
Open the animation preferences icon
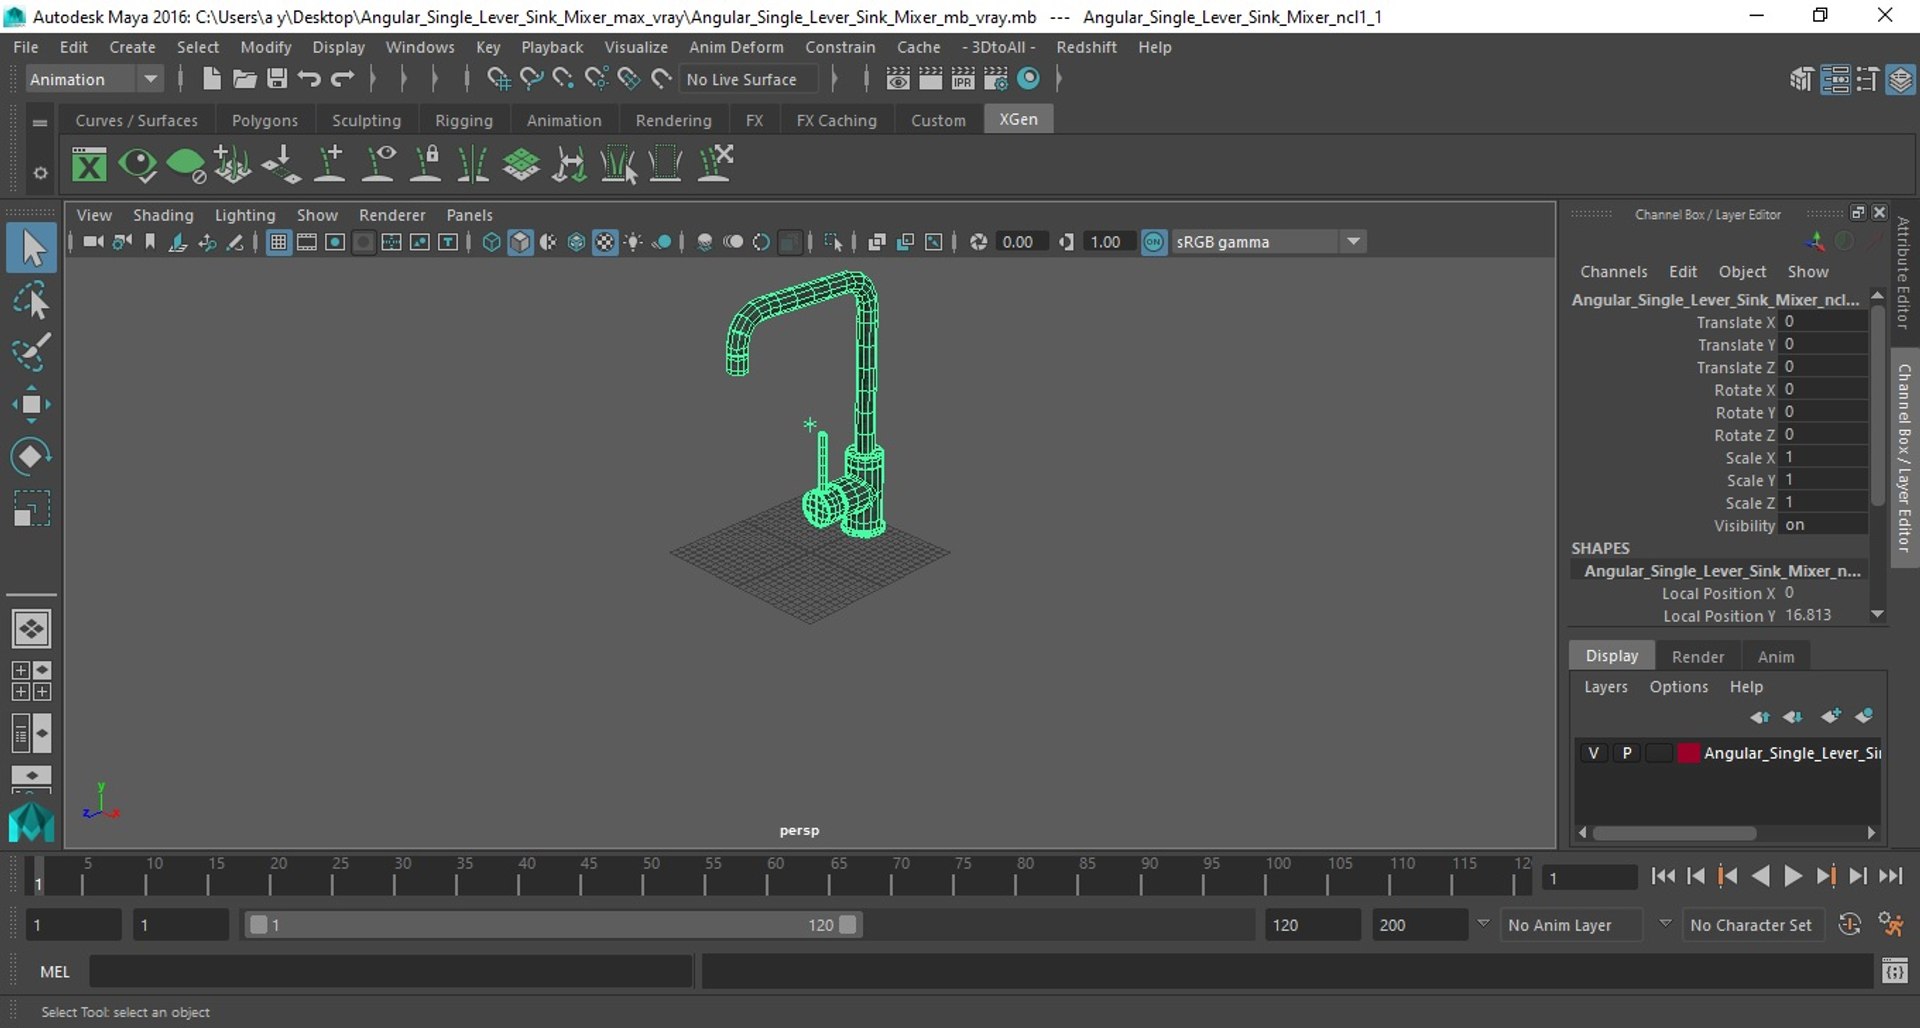tap(1891, 925)
